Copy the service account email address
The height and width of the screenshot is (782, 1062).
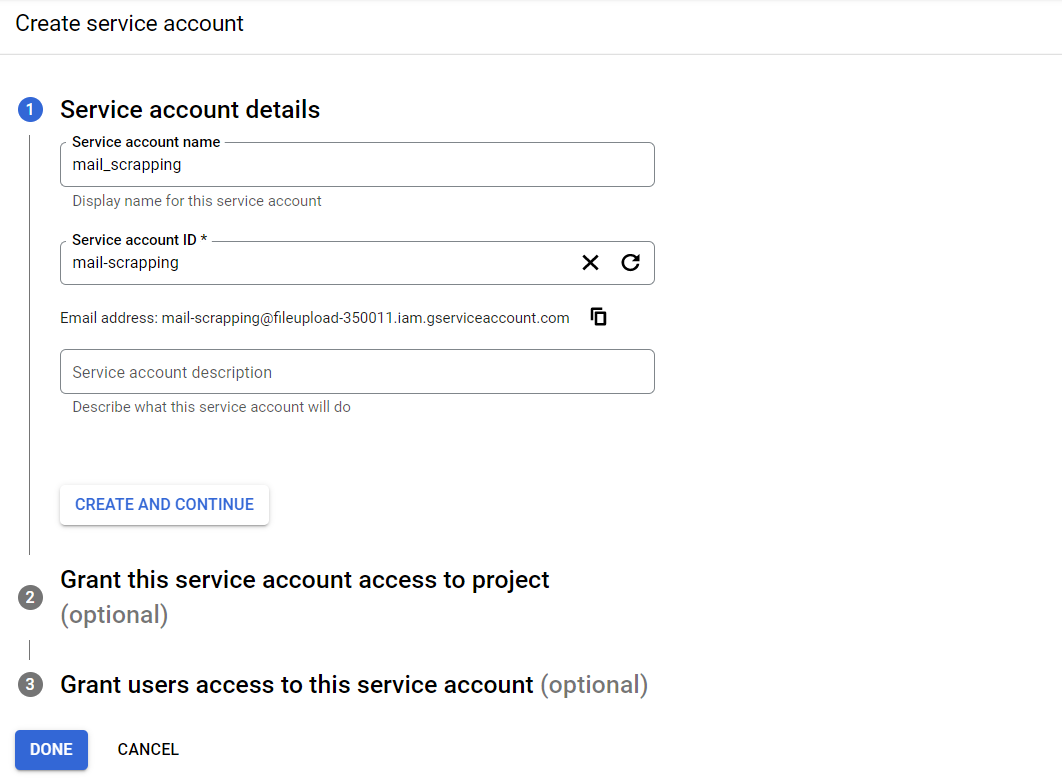599,317
